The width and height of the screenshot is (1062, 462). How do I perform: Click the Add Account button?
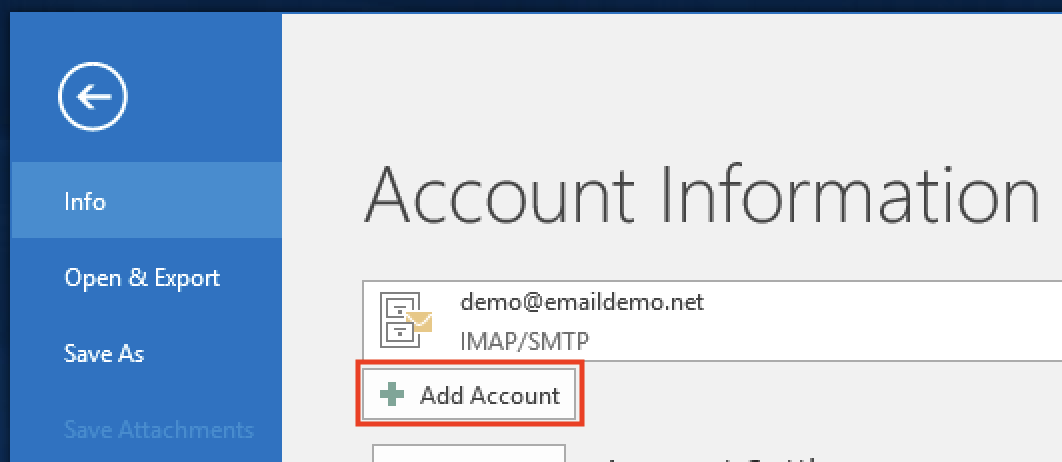[x=469, y=394]
